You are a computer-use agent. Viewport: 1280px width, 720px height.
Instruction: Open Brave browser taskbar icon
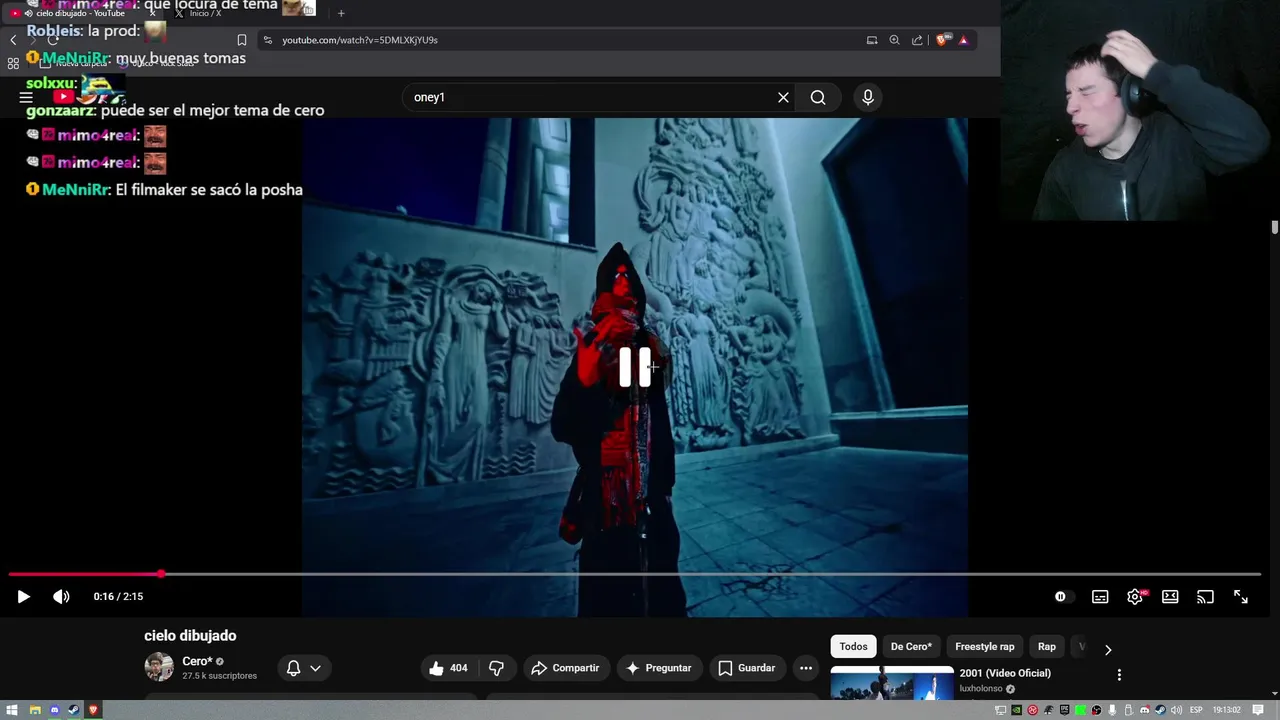pyautogui.click(x=93, y=710)
